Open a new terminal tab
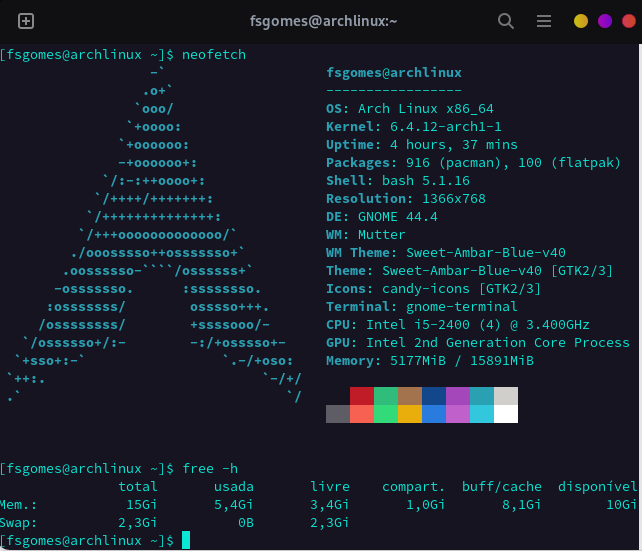Screen dimensions: 642x551 tap(26, 21)
